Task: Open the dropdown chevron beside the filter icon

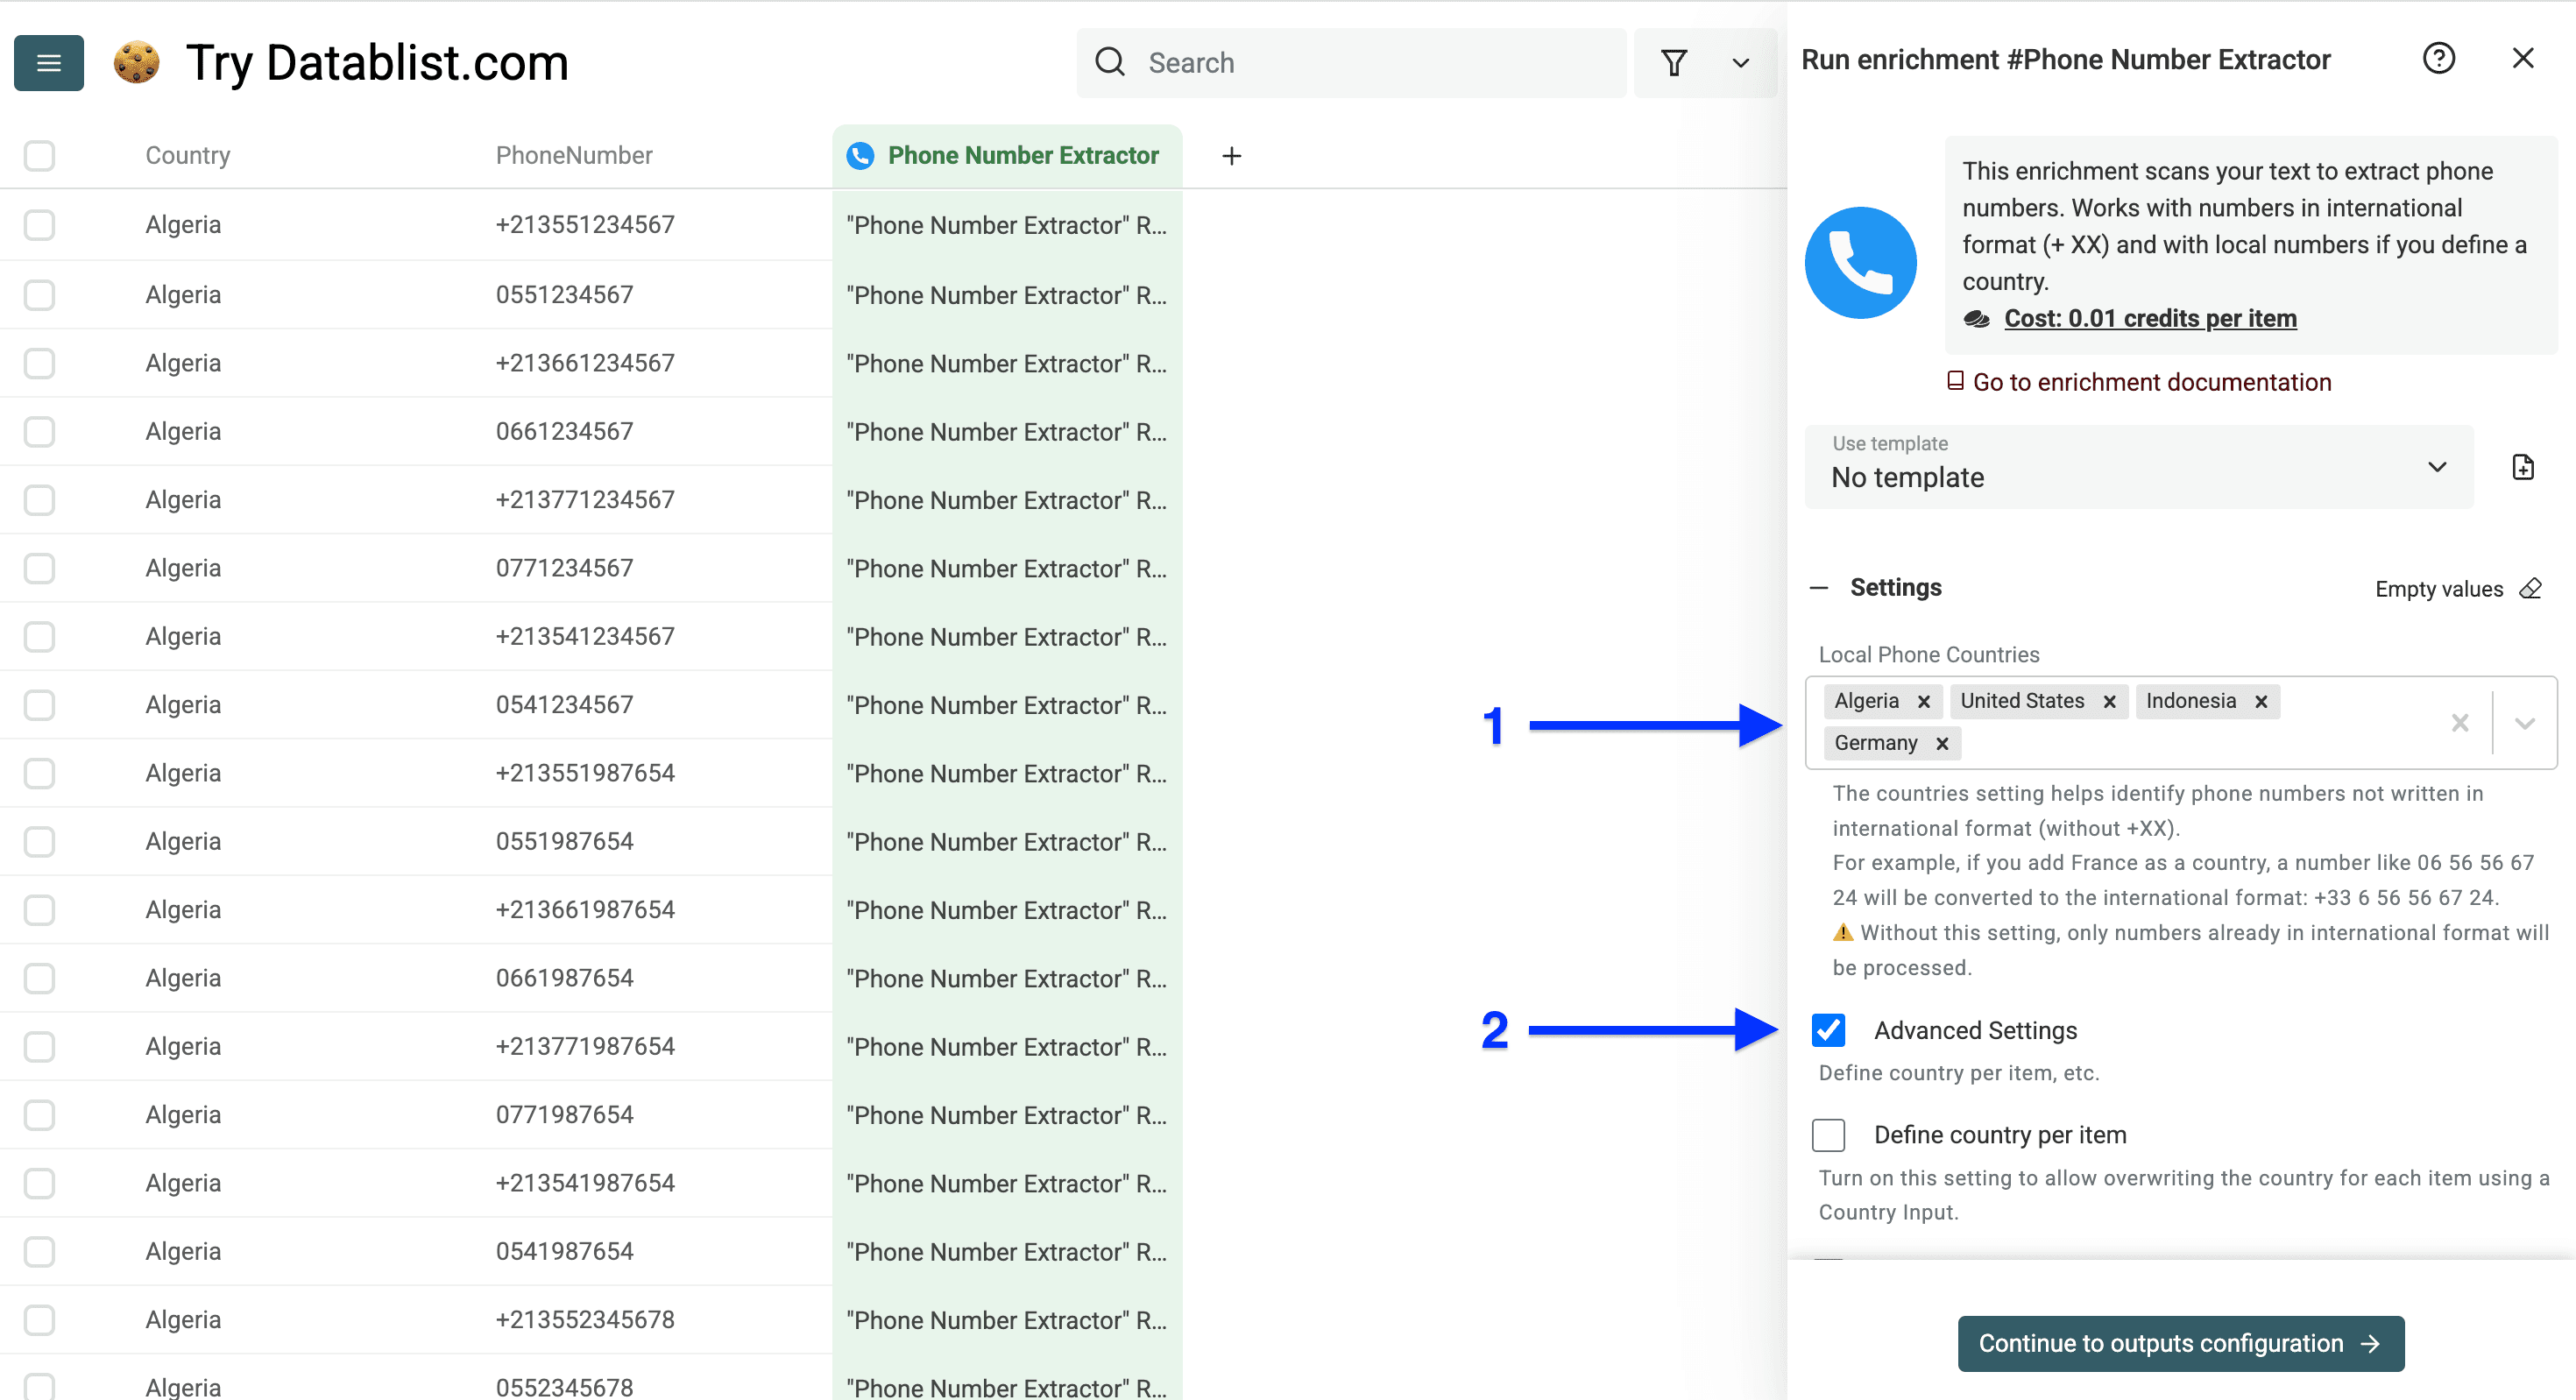Action: pyautogui.click(x=1740, y=62)
